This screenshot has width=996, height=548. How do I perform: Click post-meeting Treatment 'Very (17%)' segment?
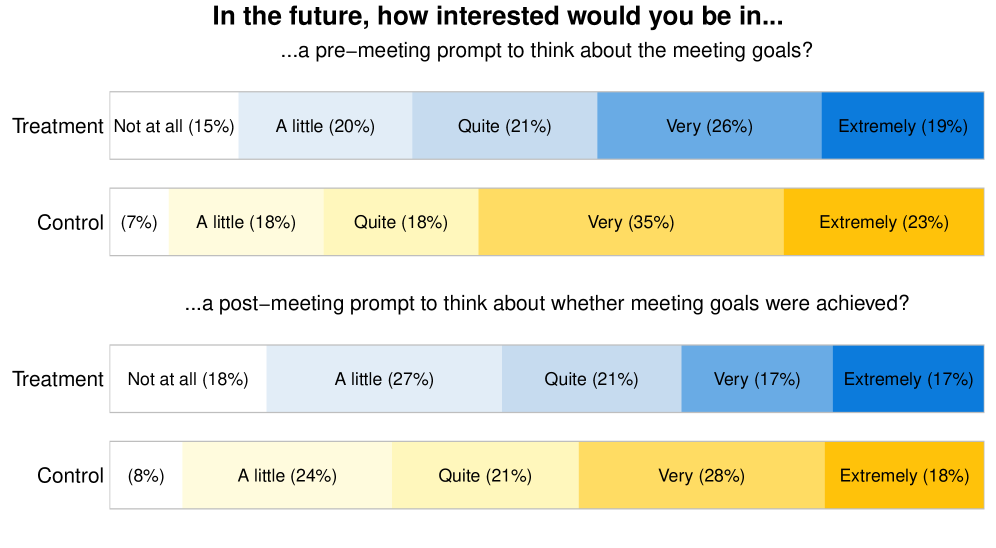pyautogui.click(x=757, y=379)
